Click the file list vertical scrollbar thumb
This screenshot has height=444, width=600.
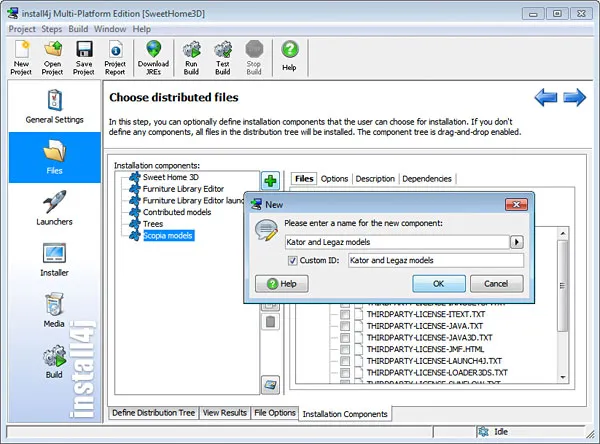pyautogui.click(x=562, y=286)
